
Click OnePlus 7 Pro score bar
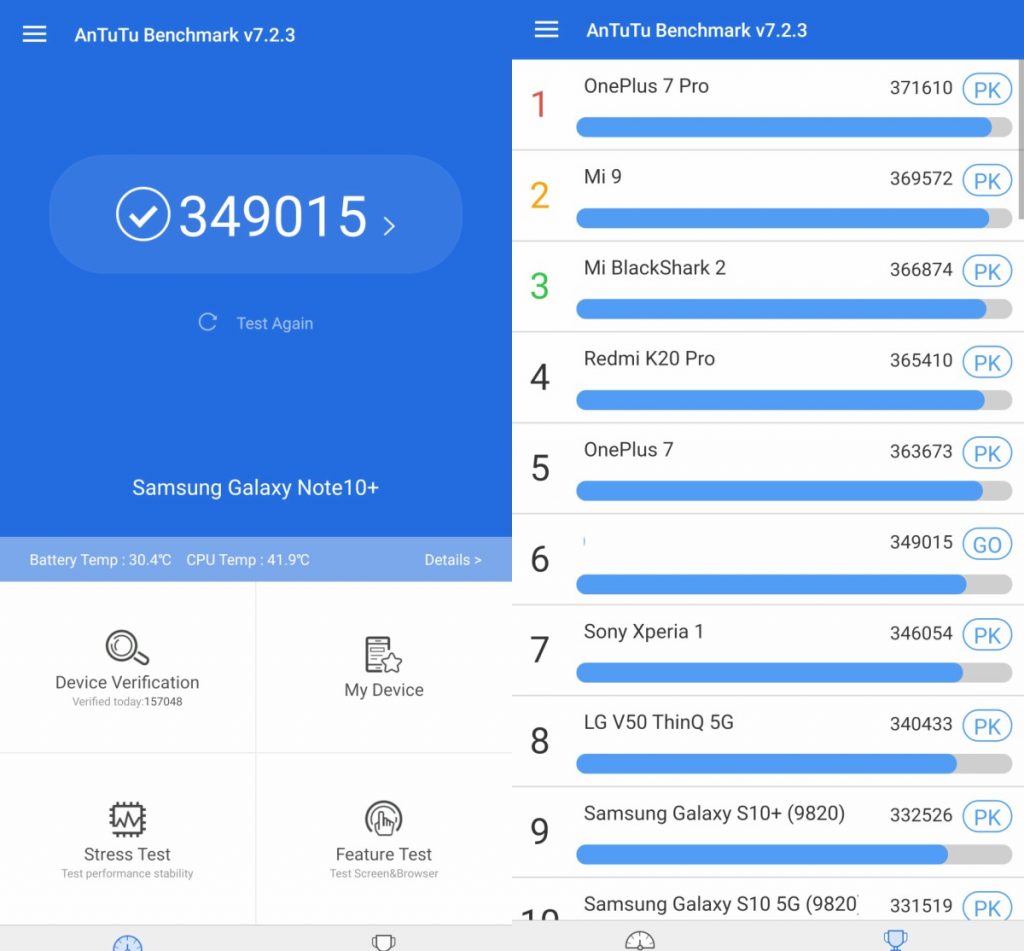[x=794, y=127]
